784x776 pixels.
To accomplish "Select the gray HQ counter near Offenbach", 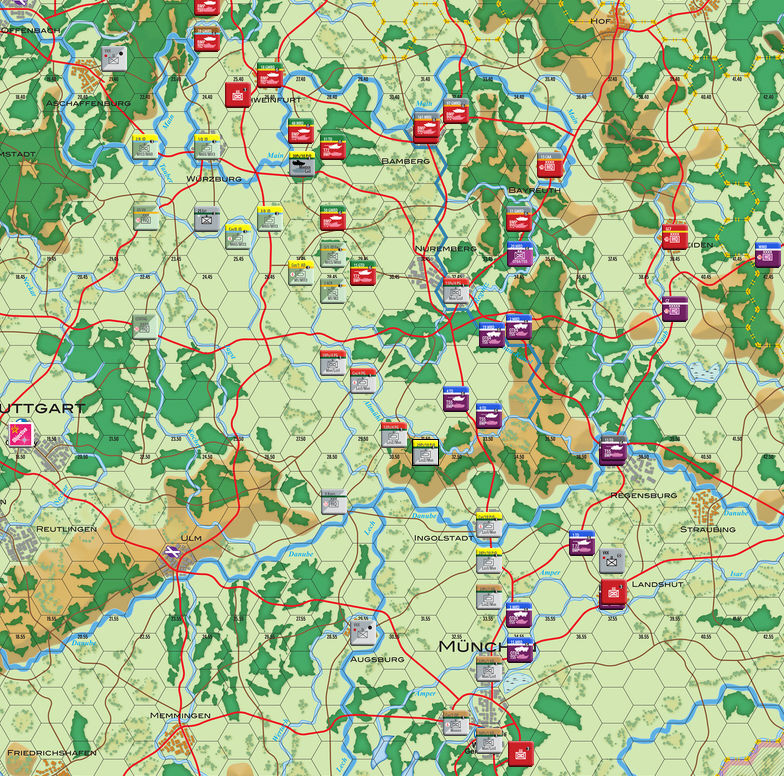I will pos(114,59).
